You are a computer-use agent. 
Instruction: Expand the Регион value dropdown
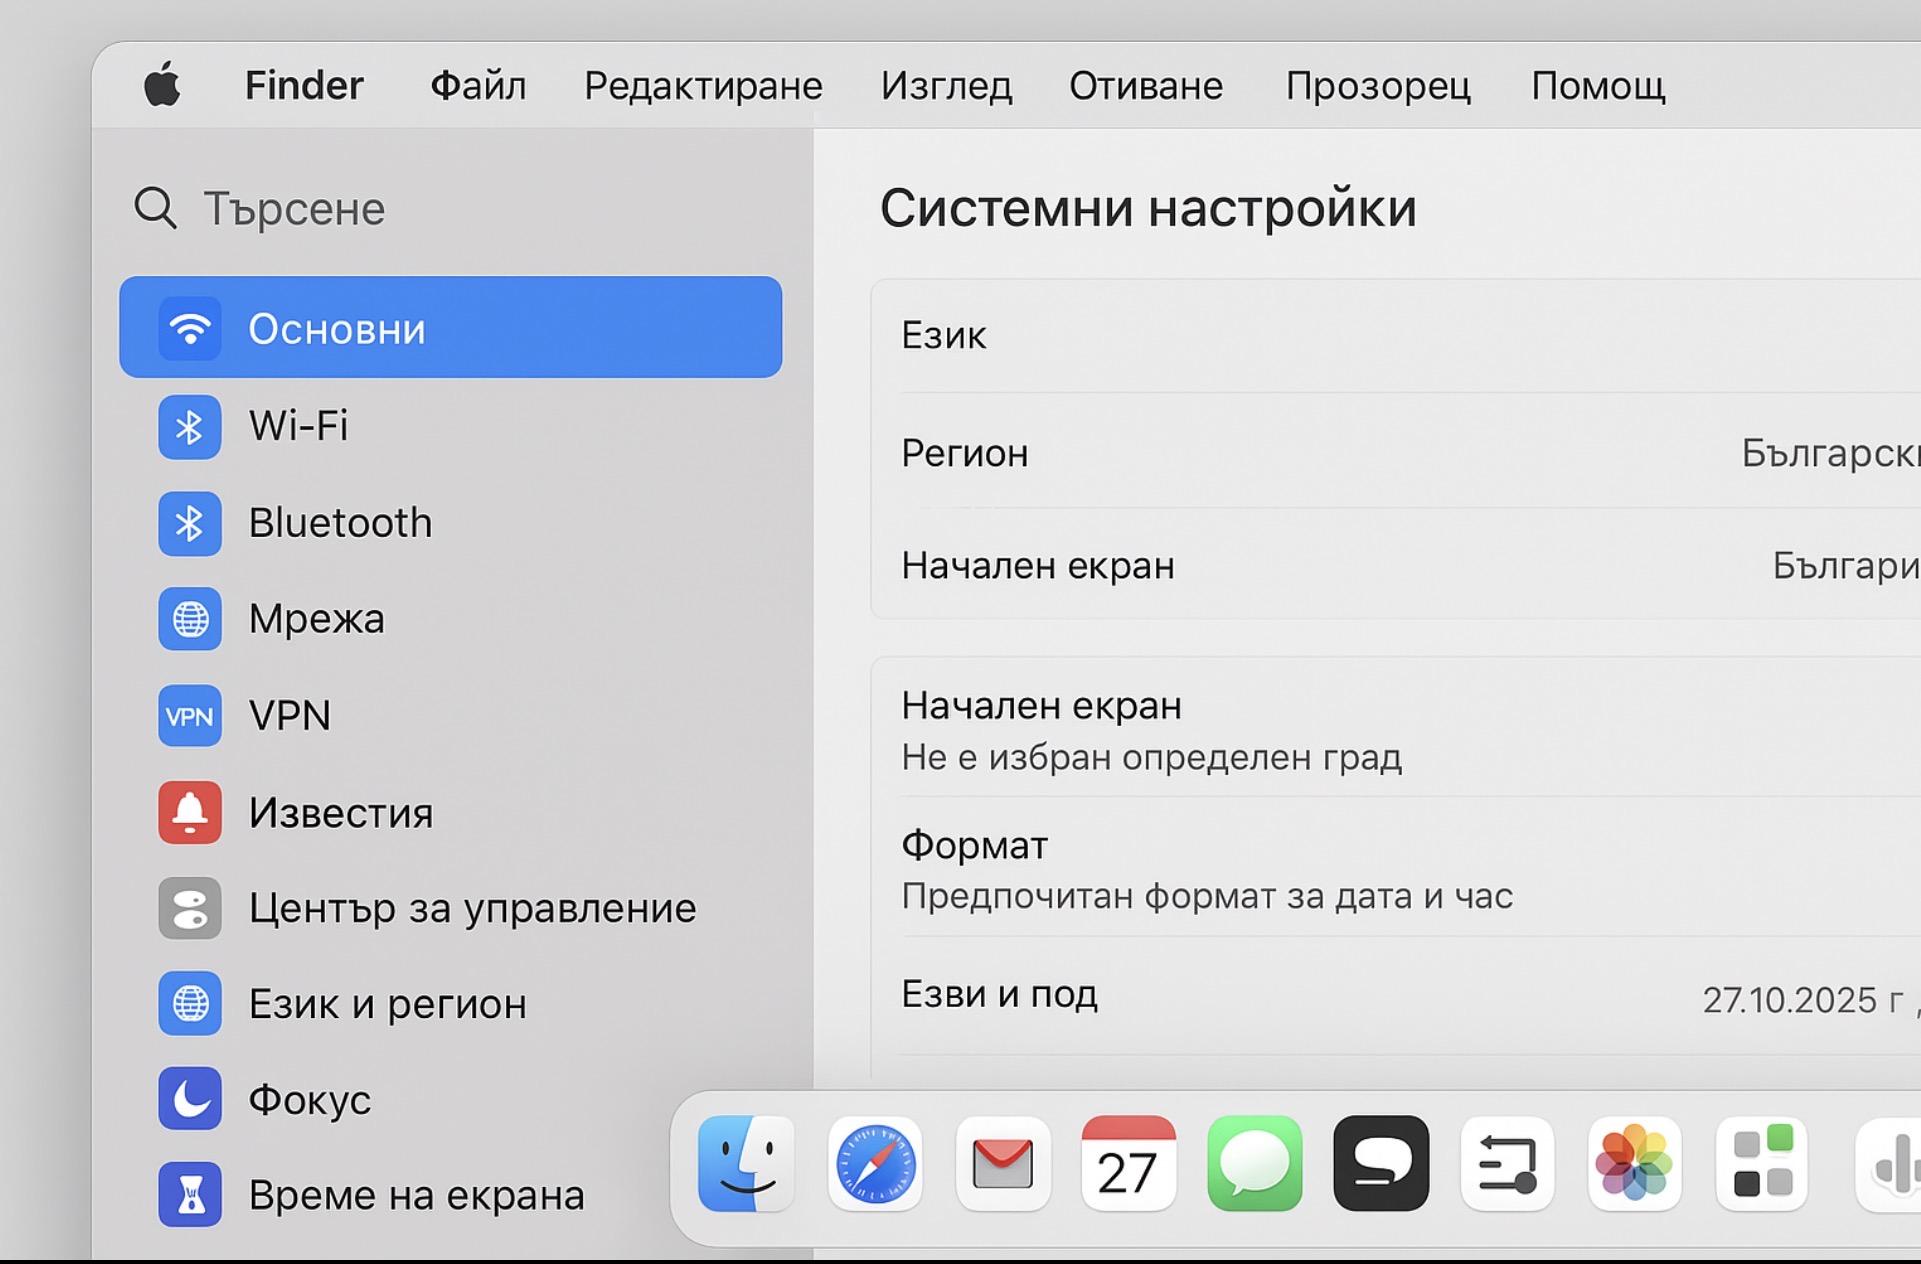[x=1828, y=454]
